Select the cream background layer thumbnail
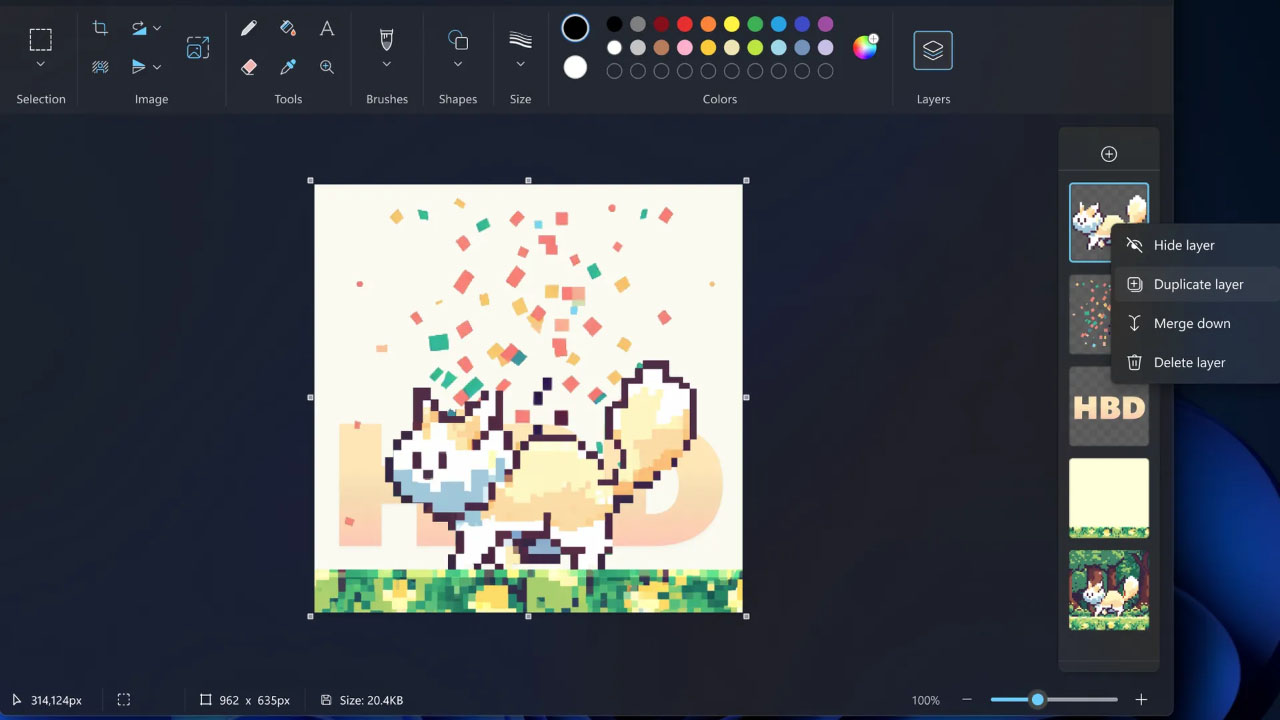This screenshot has width=1280, height=720. point(1109,498)
